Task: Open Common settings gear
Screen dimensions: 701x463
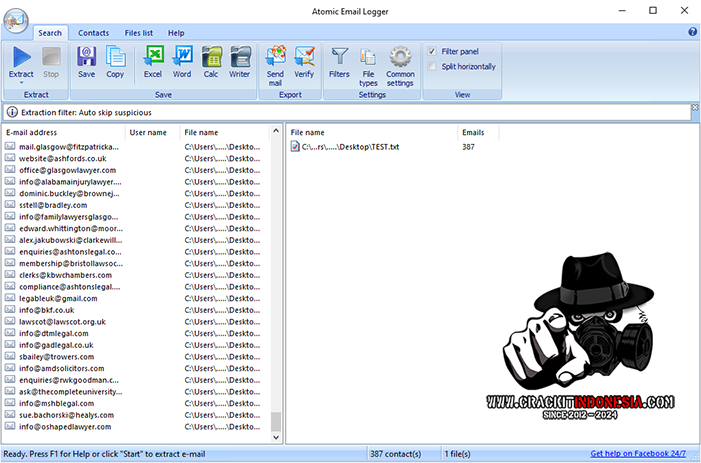Action: click(x=400, y=57)
